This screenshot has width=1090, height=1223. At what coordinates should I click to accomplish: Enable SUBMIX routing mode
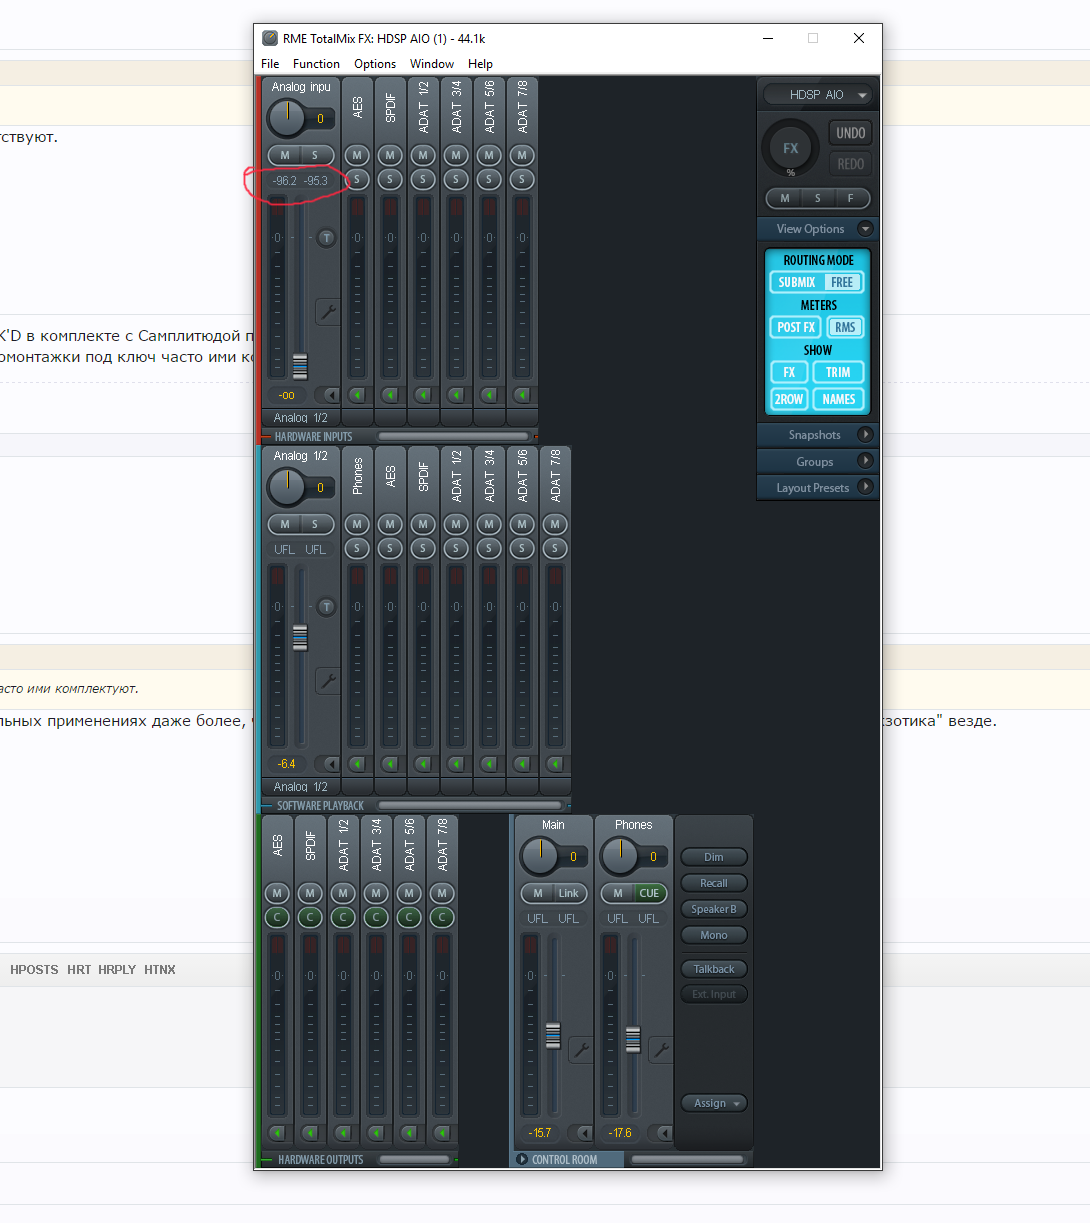[x=797, y=282]
